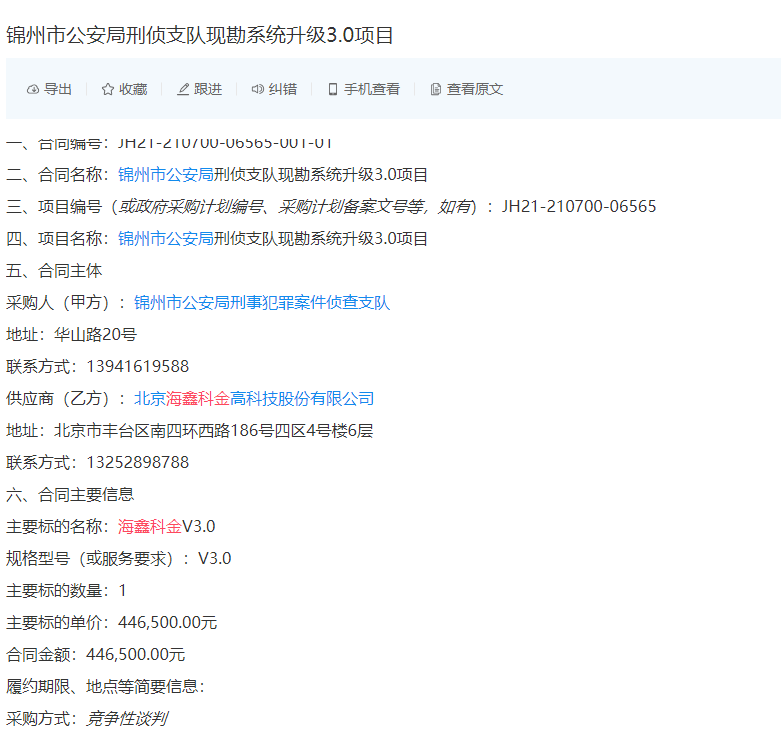The image size is (781, 731).
Task: Click the page title 现勘系统升级3.0项目
Action: [x=299, y=35]
